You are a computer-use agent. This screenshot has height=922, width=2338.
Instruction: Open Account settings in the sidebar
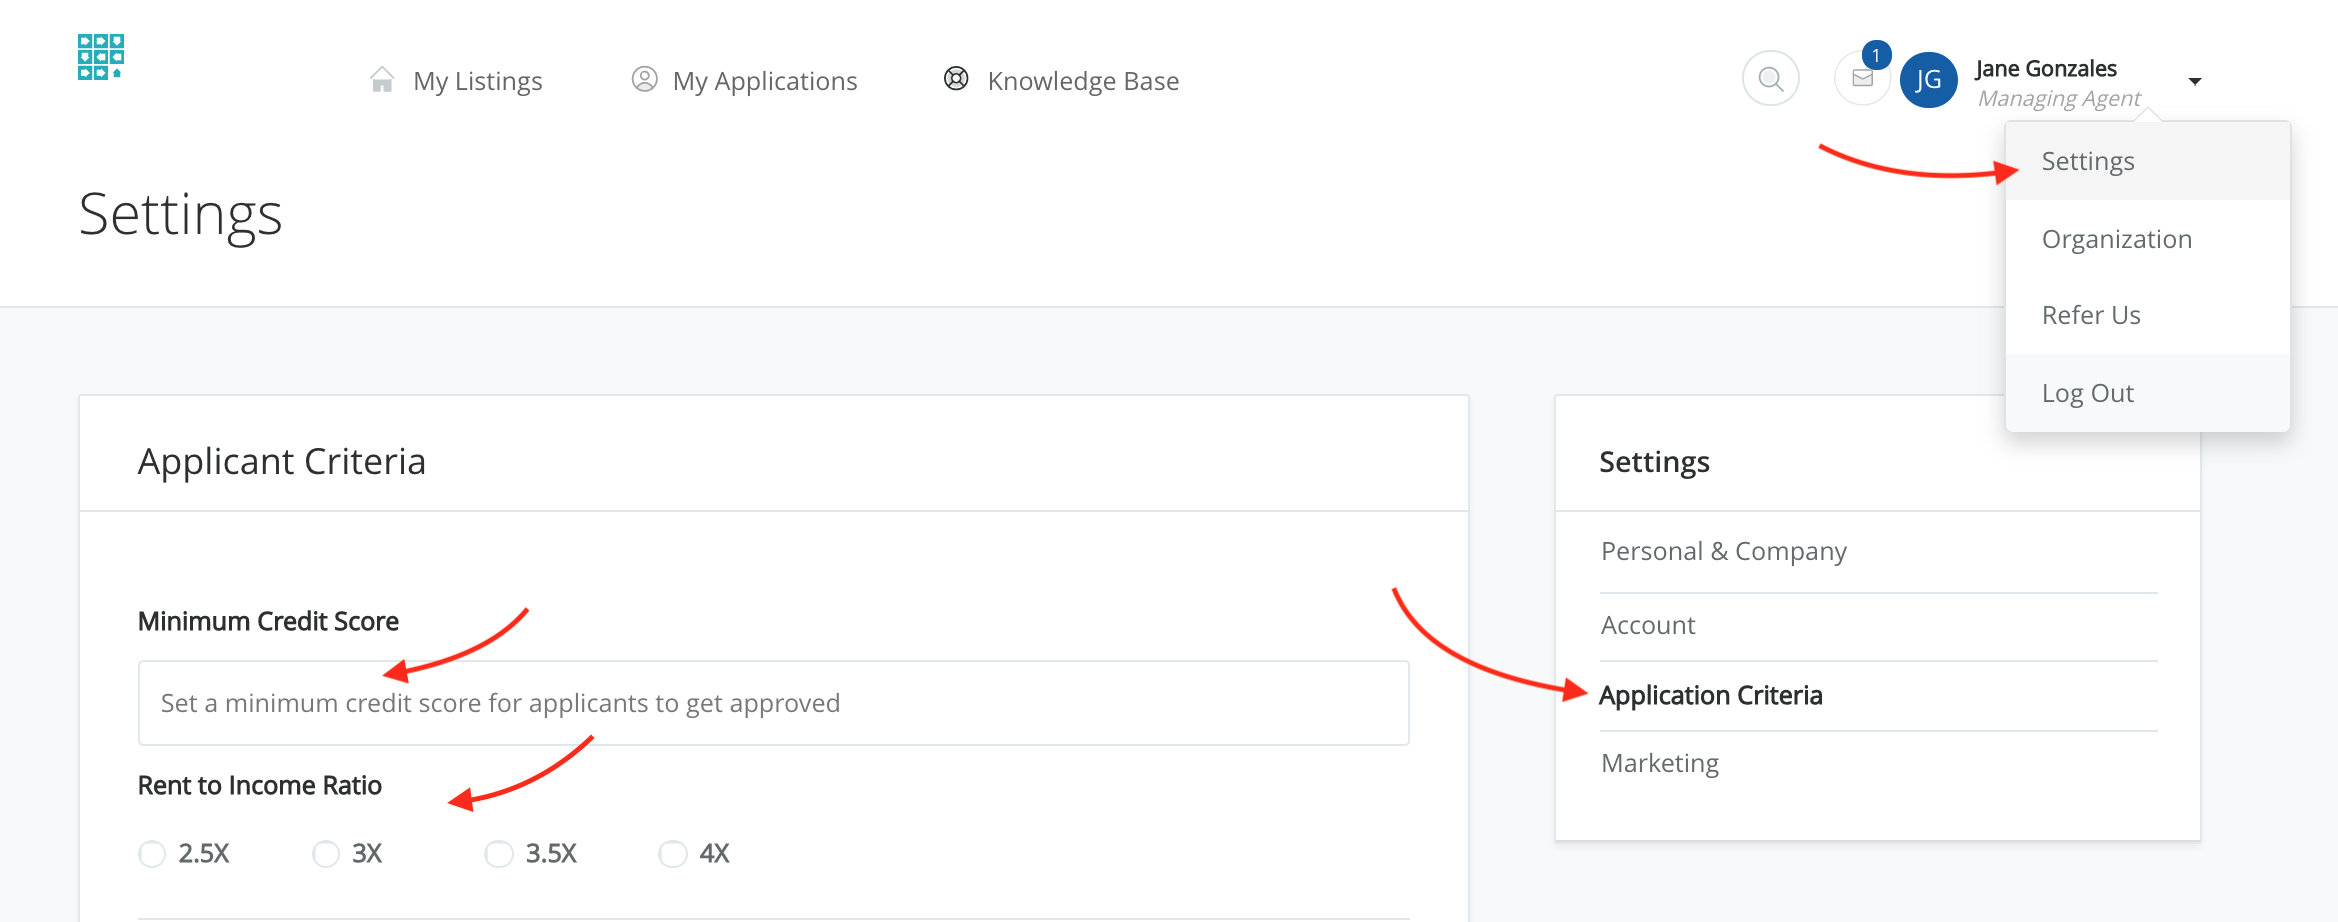pos(1648,625)
